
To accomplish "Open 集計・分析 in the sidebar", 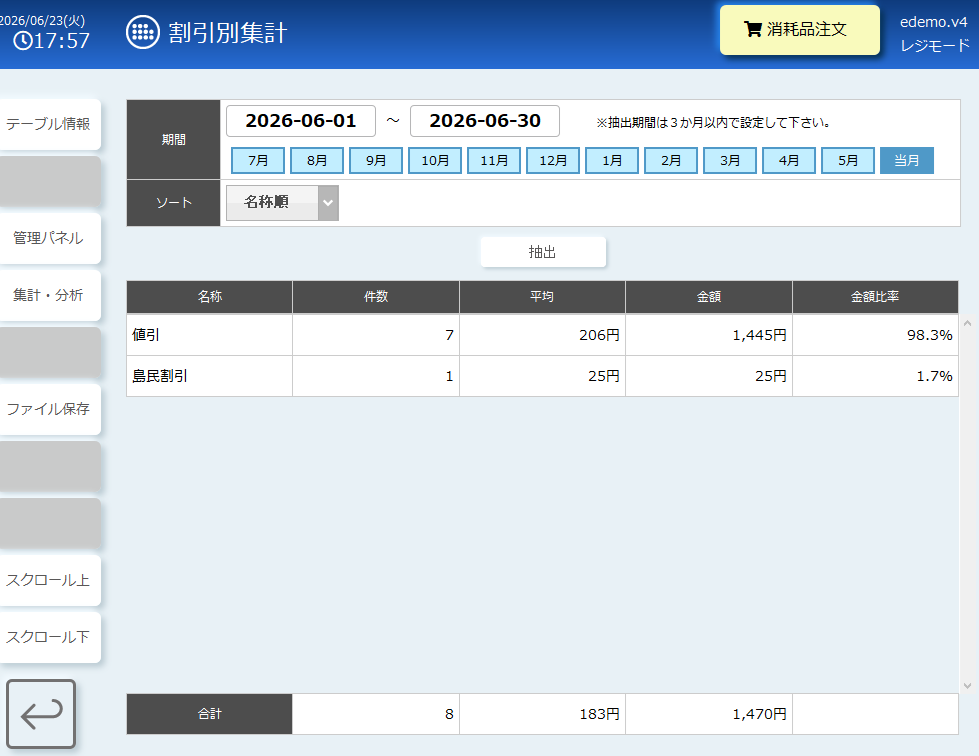I will point(49,295).
